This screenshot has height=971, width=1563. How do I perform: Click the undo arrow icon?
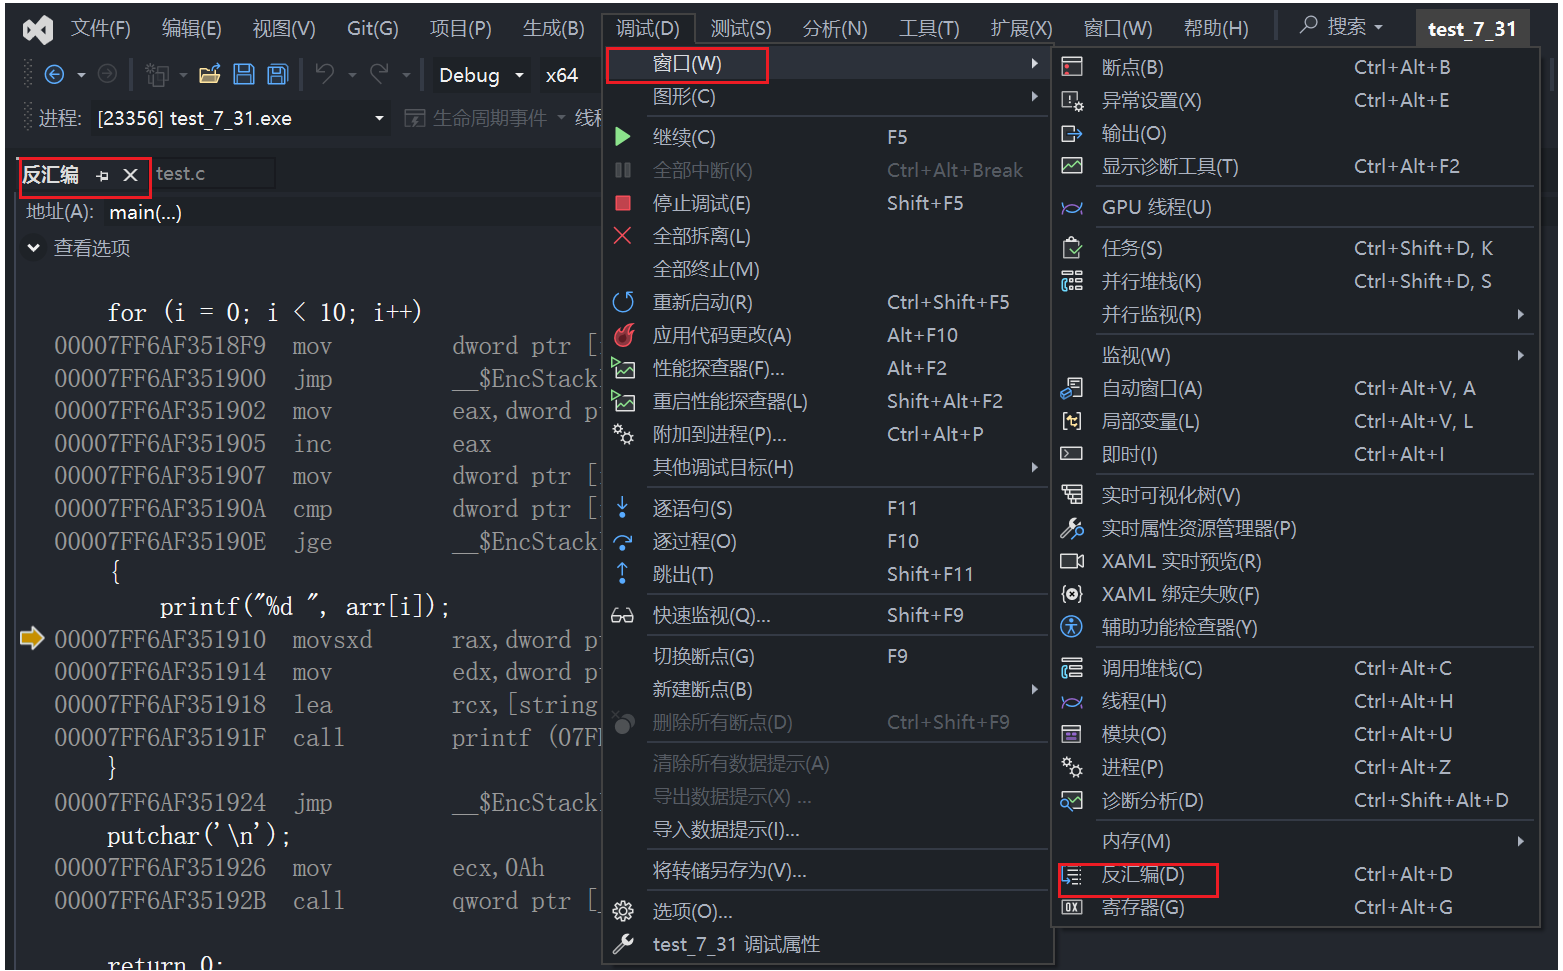pos(325,74)
